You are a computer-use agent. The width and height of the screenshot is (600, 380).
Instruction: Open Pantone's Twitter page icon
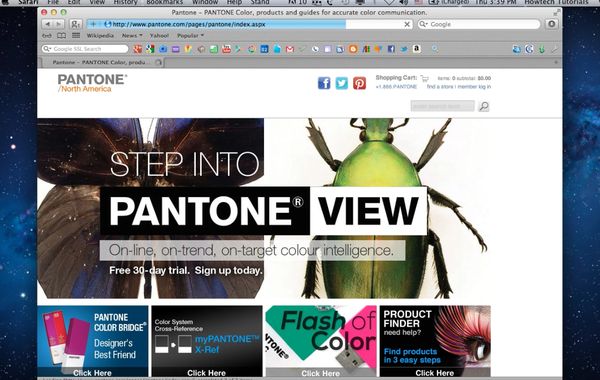342,83
